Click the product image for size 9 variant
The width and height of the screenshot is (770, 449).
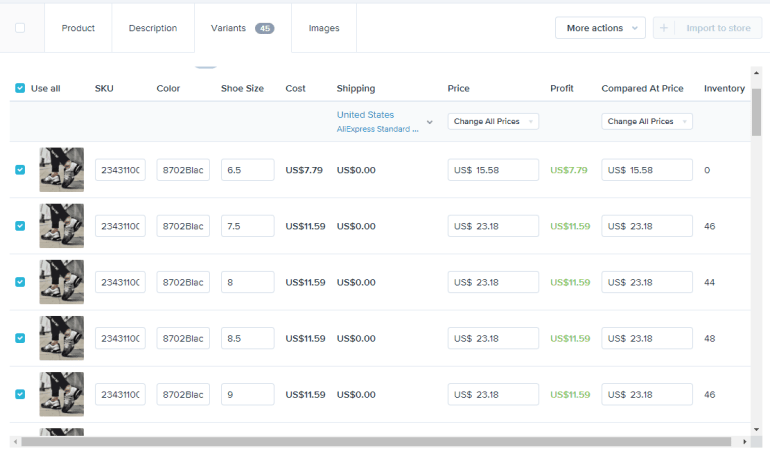(61, 394)
